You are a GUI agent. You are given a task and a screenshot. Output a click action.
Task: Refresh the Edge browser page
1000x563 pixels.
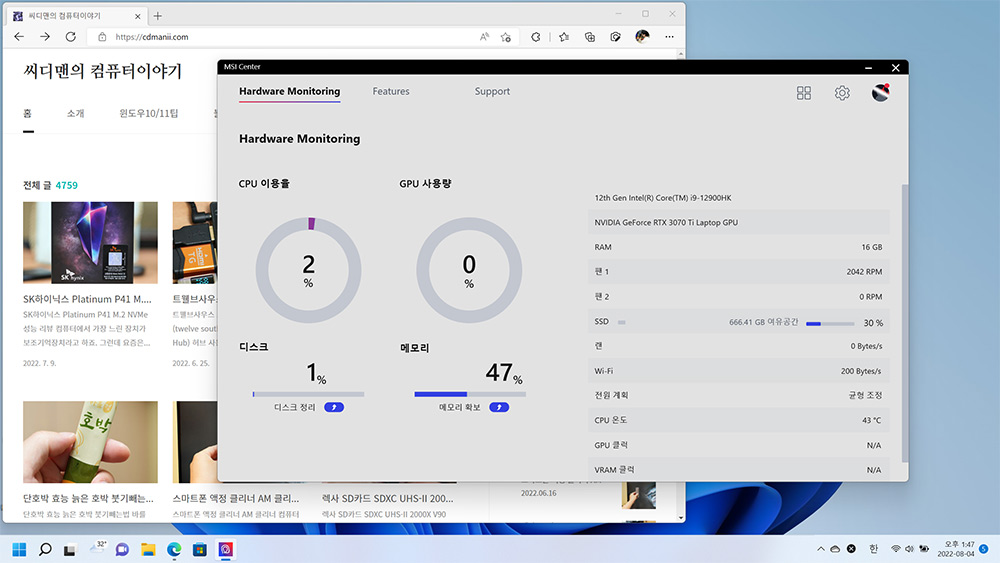click(x=71, y=37)
